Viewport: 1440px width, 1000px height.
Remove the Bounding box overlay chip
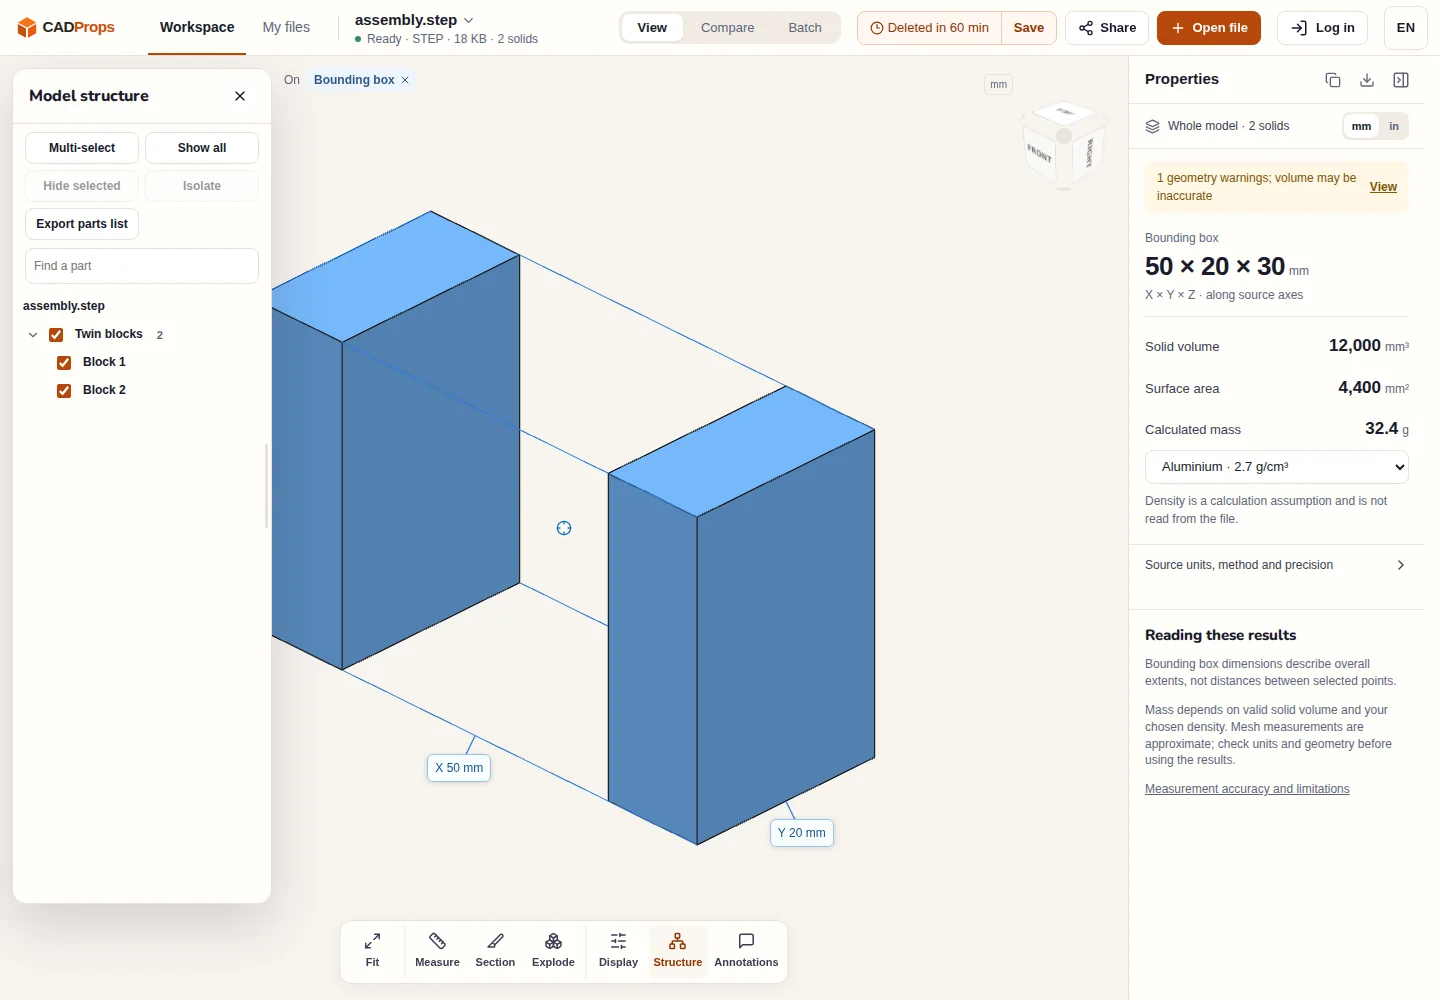pos(405,80)
